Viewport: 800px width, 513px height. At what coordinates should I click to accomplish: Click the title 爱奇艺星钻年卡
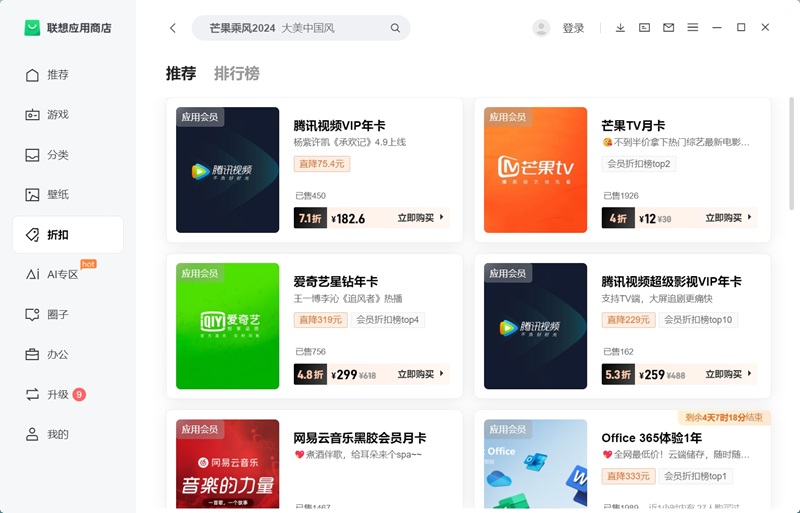pyautogui.click(x=336, y=282)
